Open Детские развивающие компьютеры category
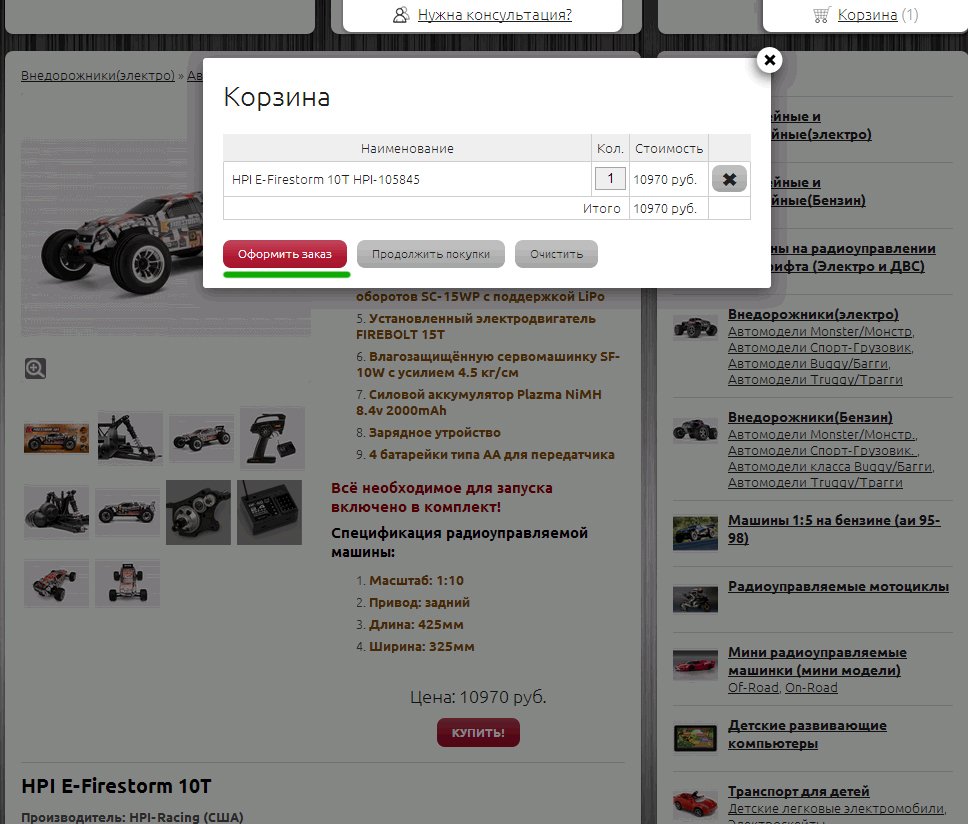The height and width of the screenshot is (824, 968). pyautogui.click(x=807, y=735)
